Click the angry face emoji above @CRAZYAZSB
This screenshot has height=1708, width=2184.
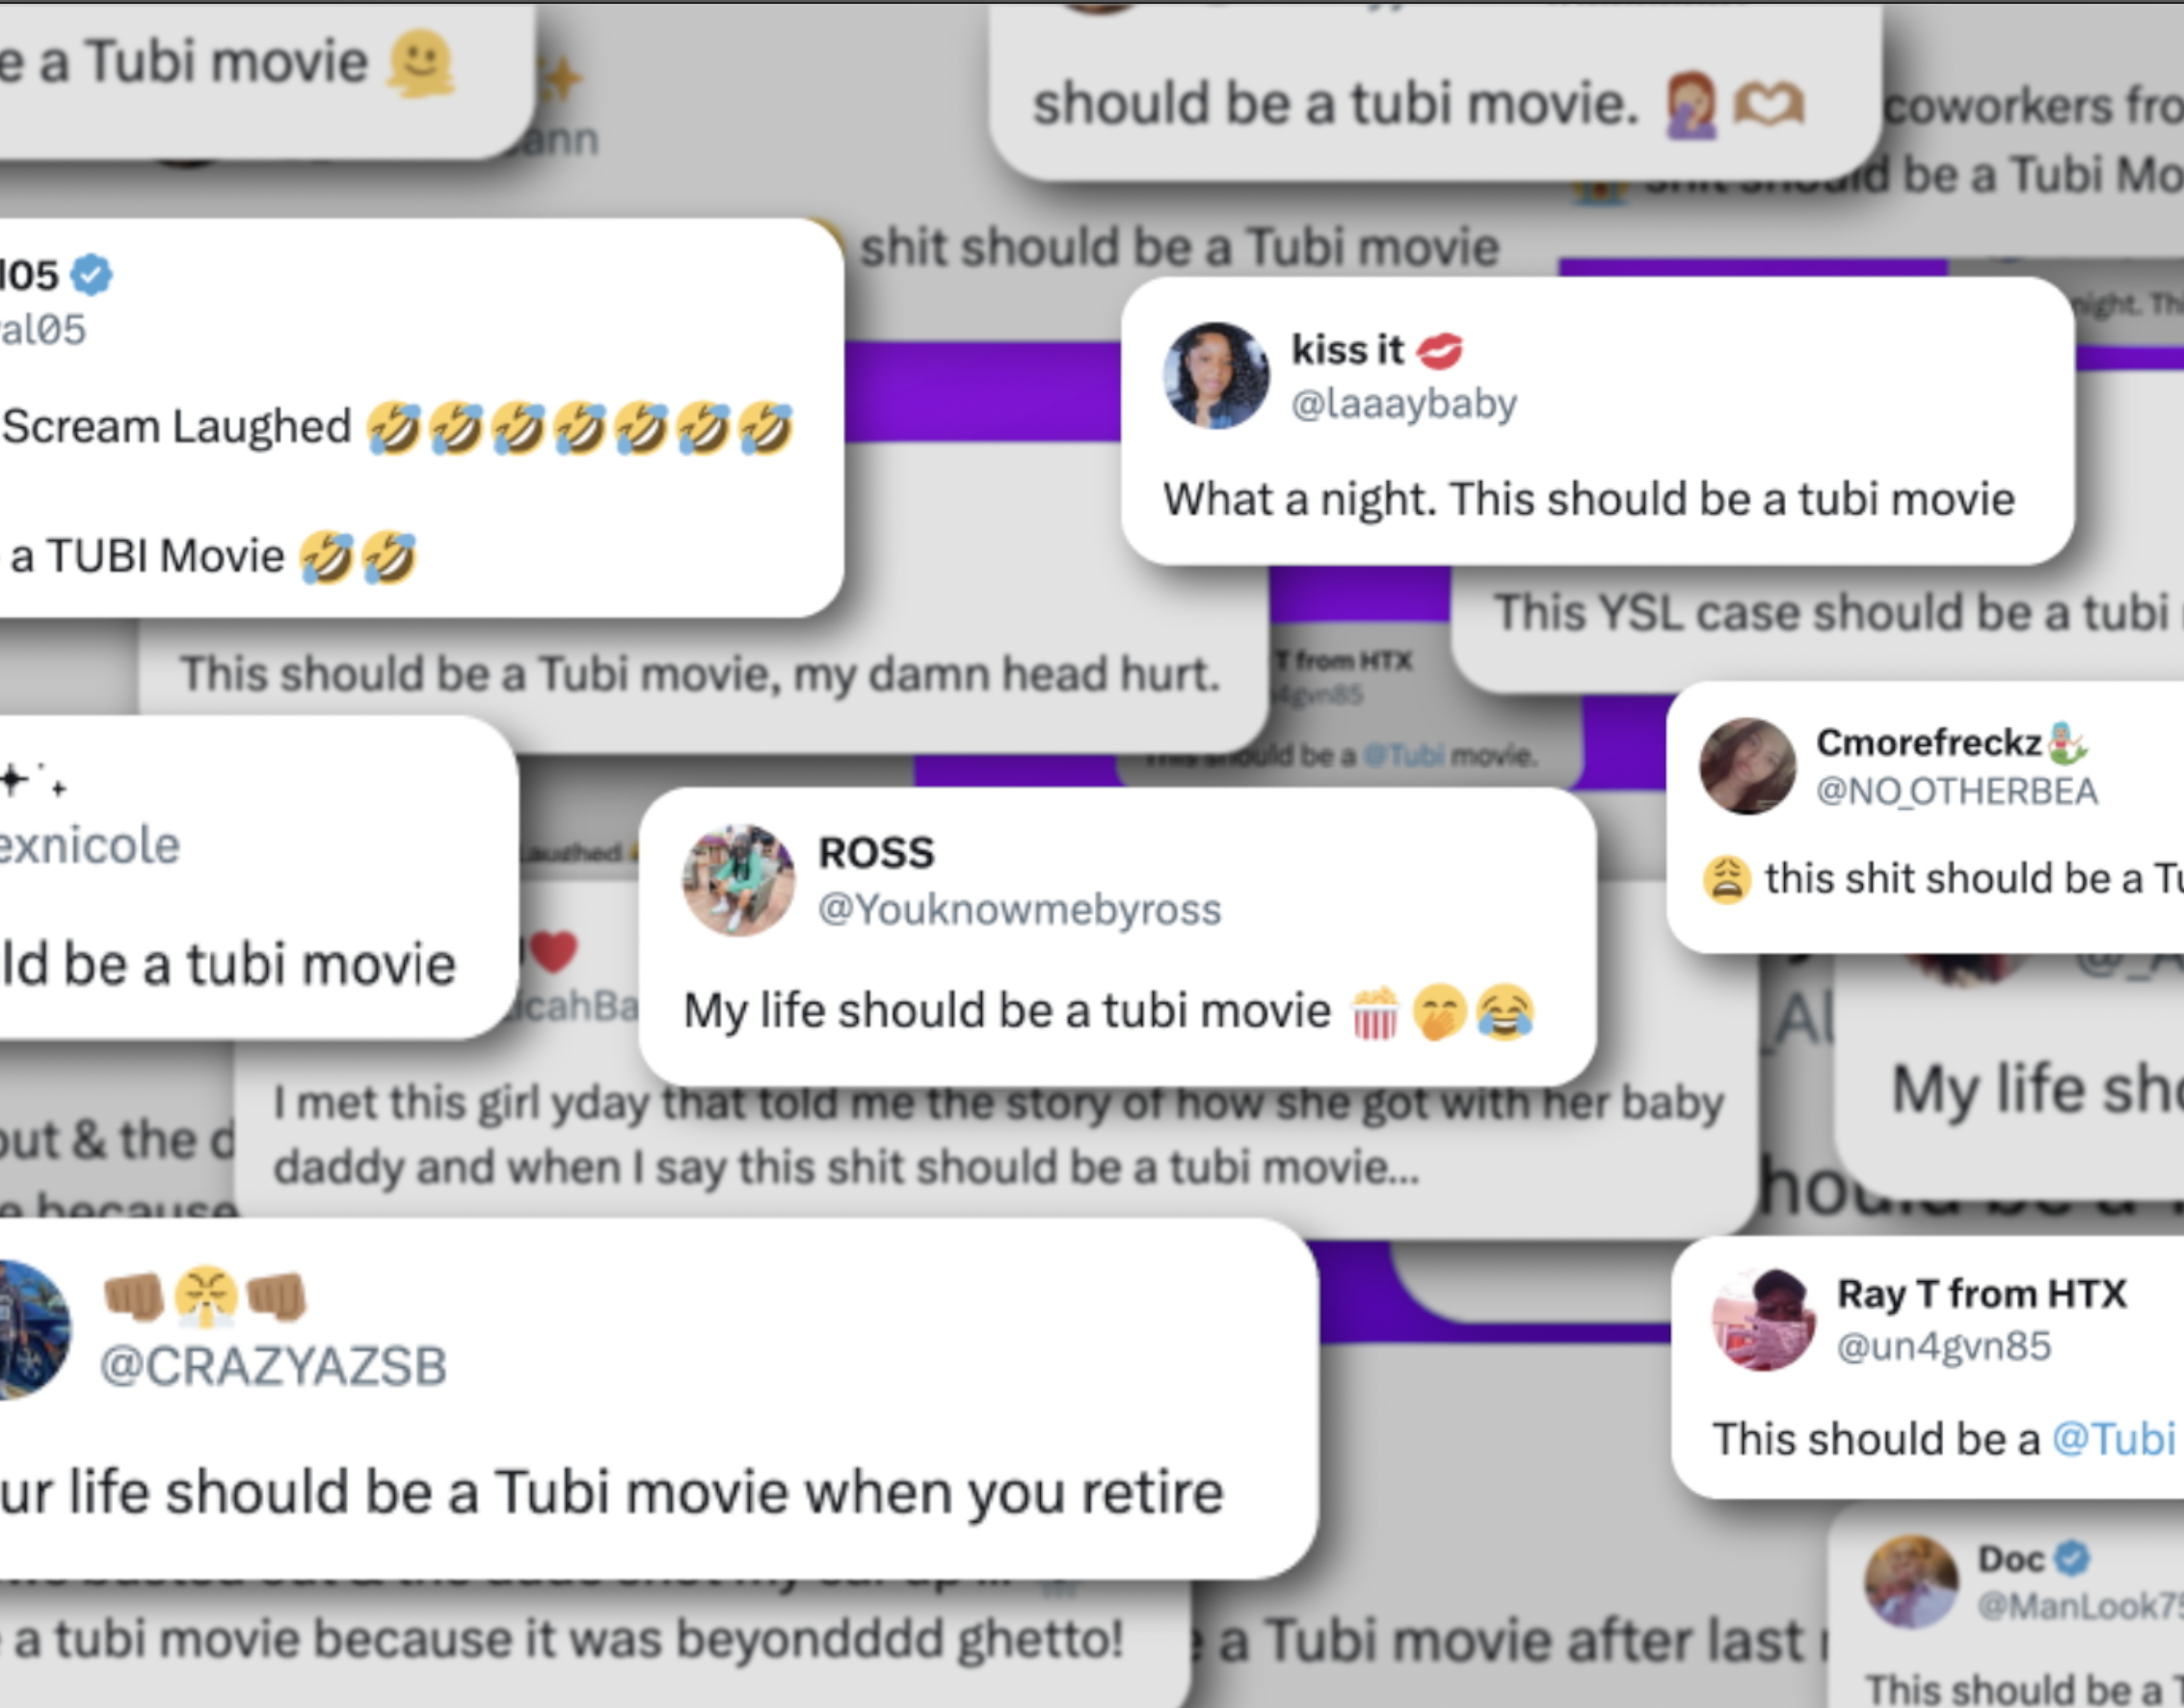[x=205, y=1296]
